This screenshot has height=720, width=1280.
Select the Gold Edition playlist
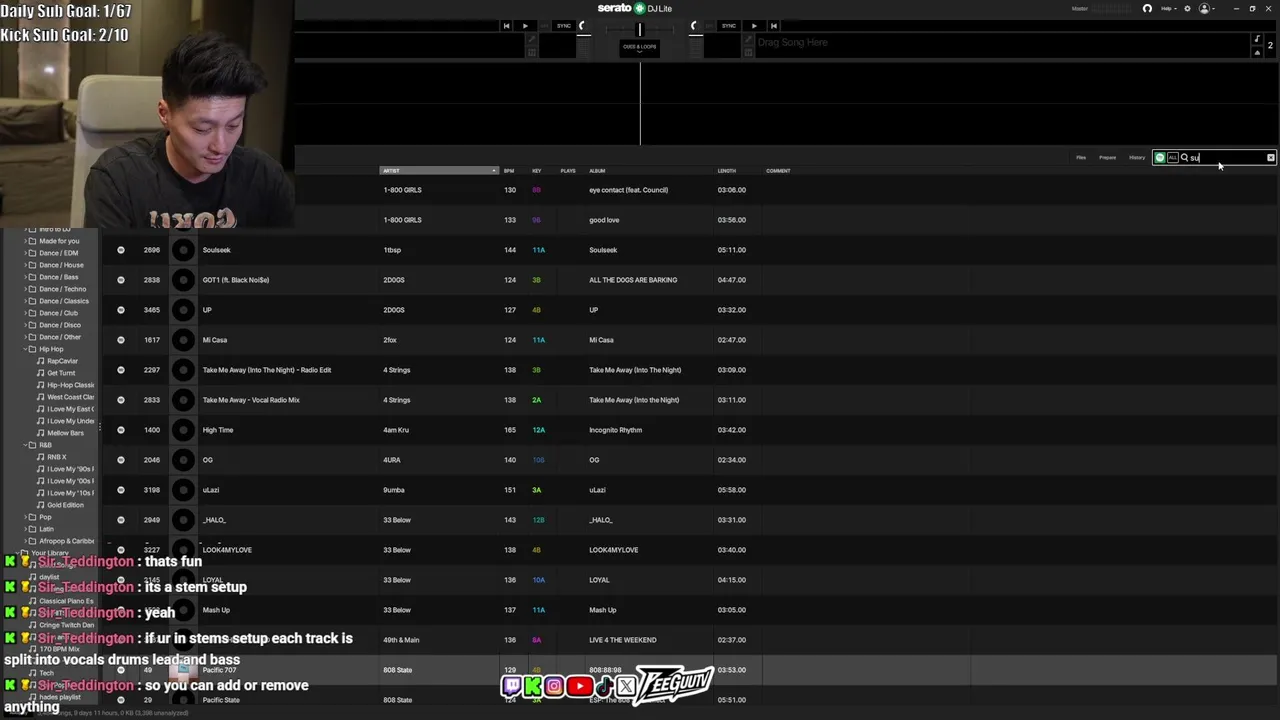[65, 505]
